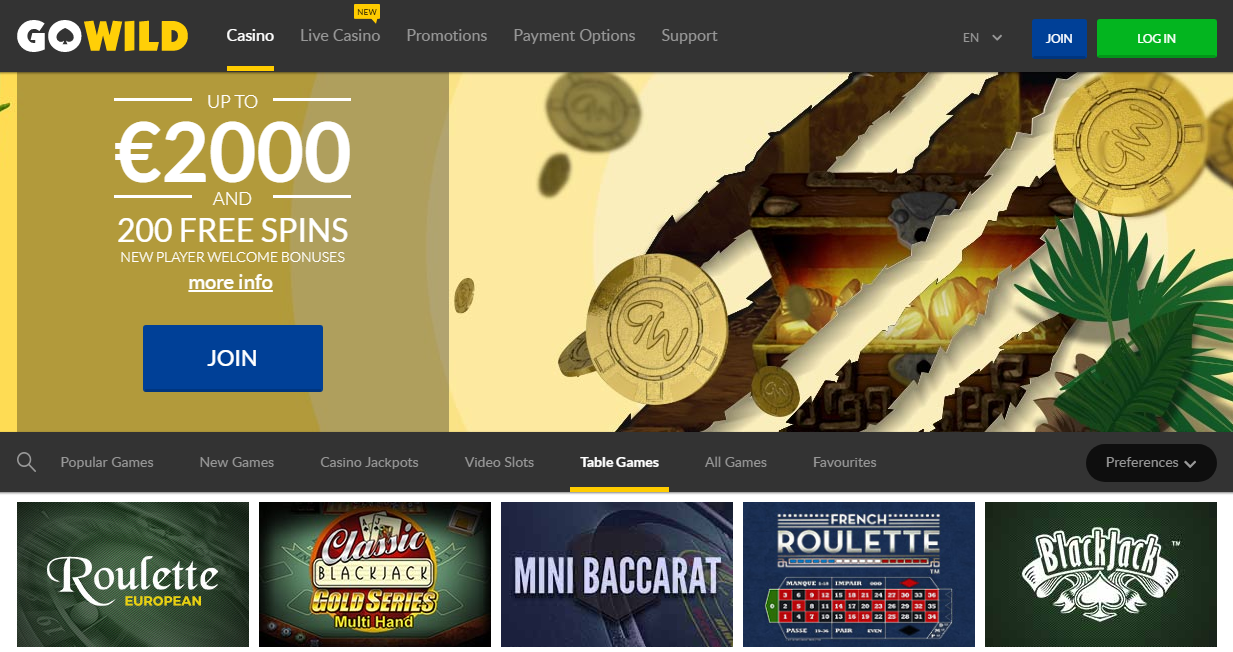Click JOIN in the top header

click(x=1059, y=39)
